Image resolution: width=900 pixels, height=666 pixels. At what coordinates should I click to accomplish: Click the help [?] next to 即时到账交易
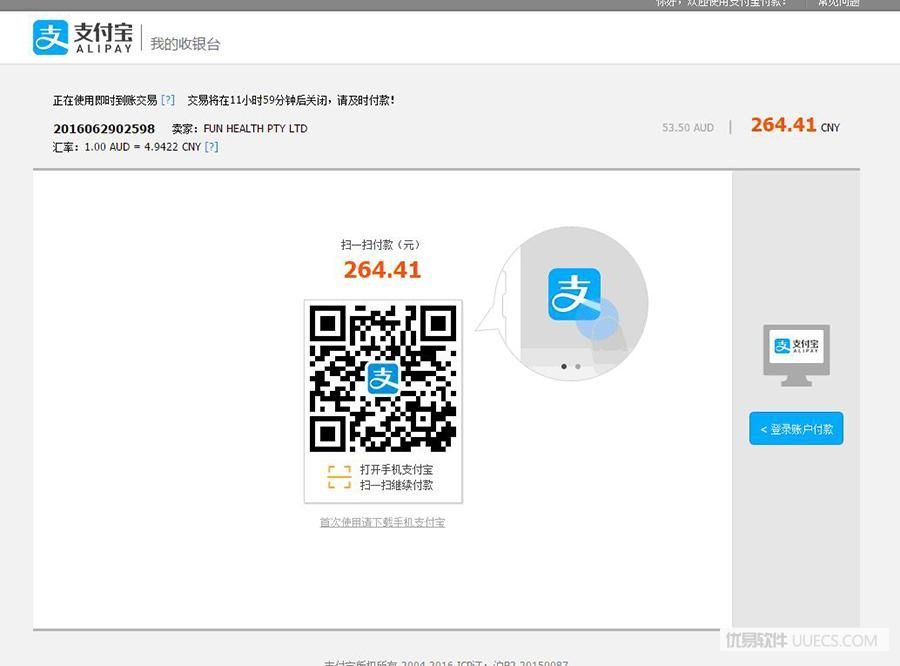pos(168,100)
